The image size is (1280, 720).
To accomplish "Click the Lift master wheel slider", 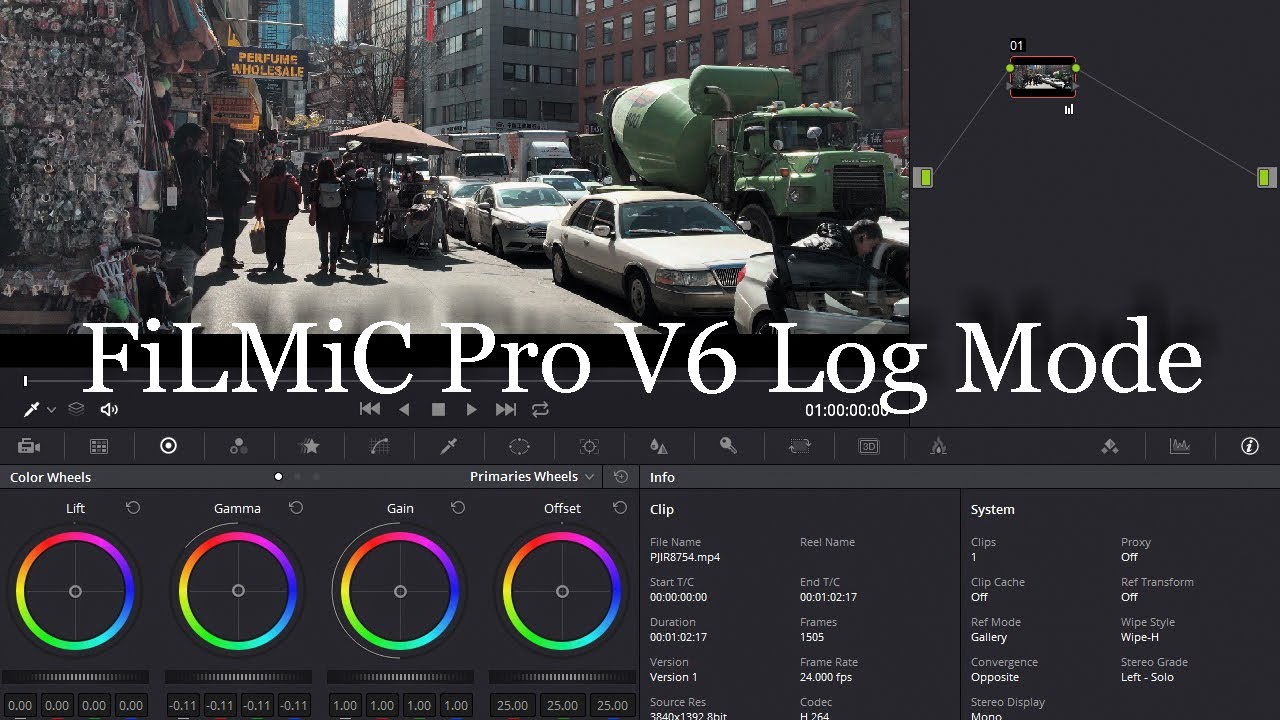I will (x=75, y=677).
